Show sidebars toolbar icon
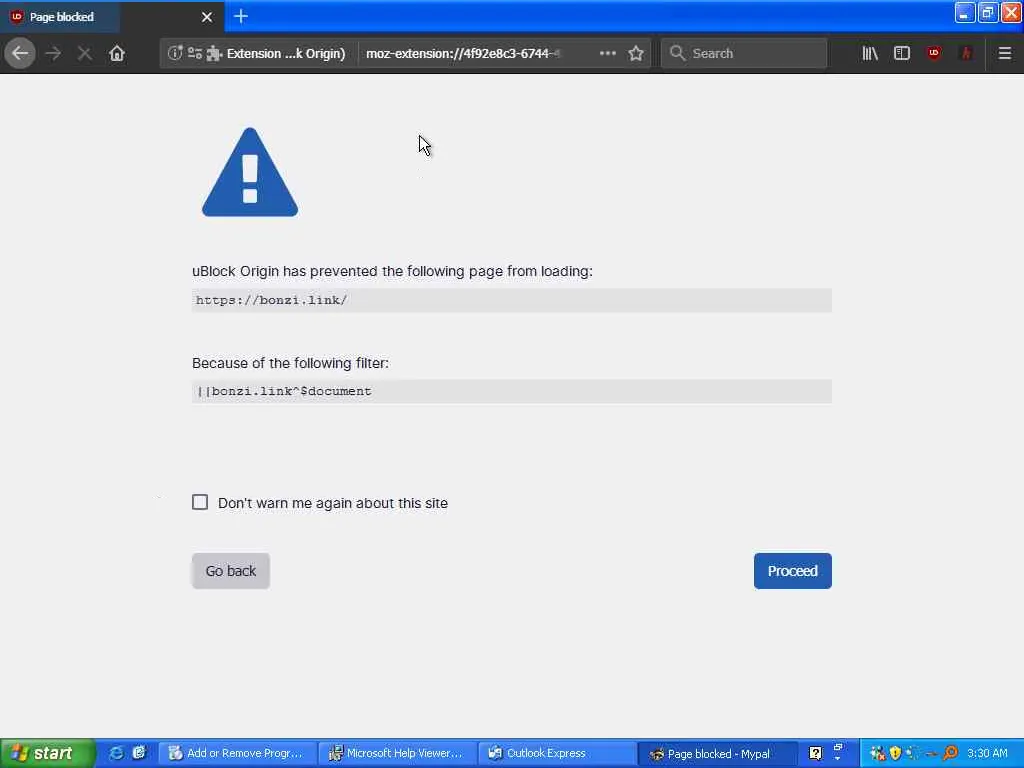Image resolution: width=1024 pixels, height=768 pixels. (902, 54)
